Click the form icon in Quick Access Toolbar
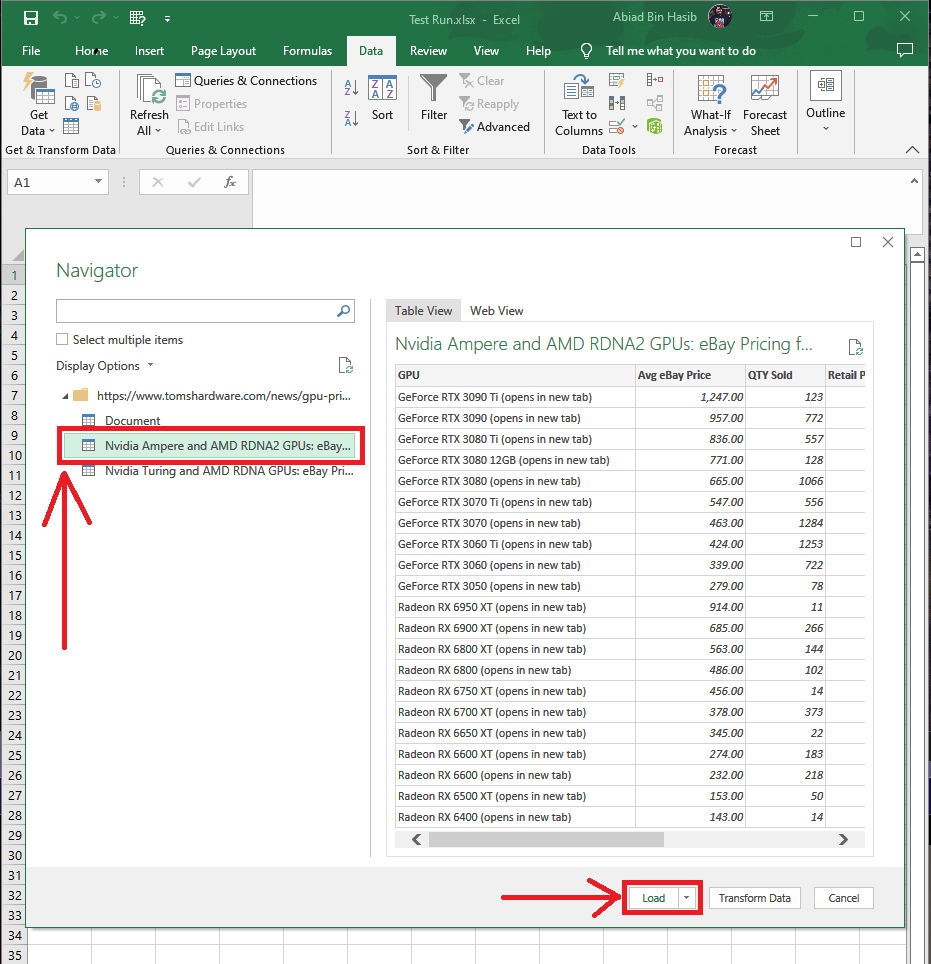This screenshot has width=931, height=964. [137, 18]
